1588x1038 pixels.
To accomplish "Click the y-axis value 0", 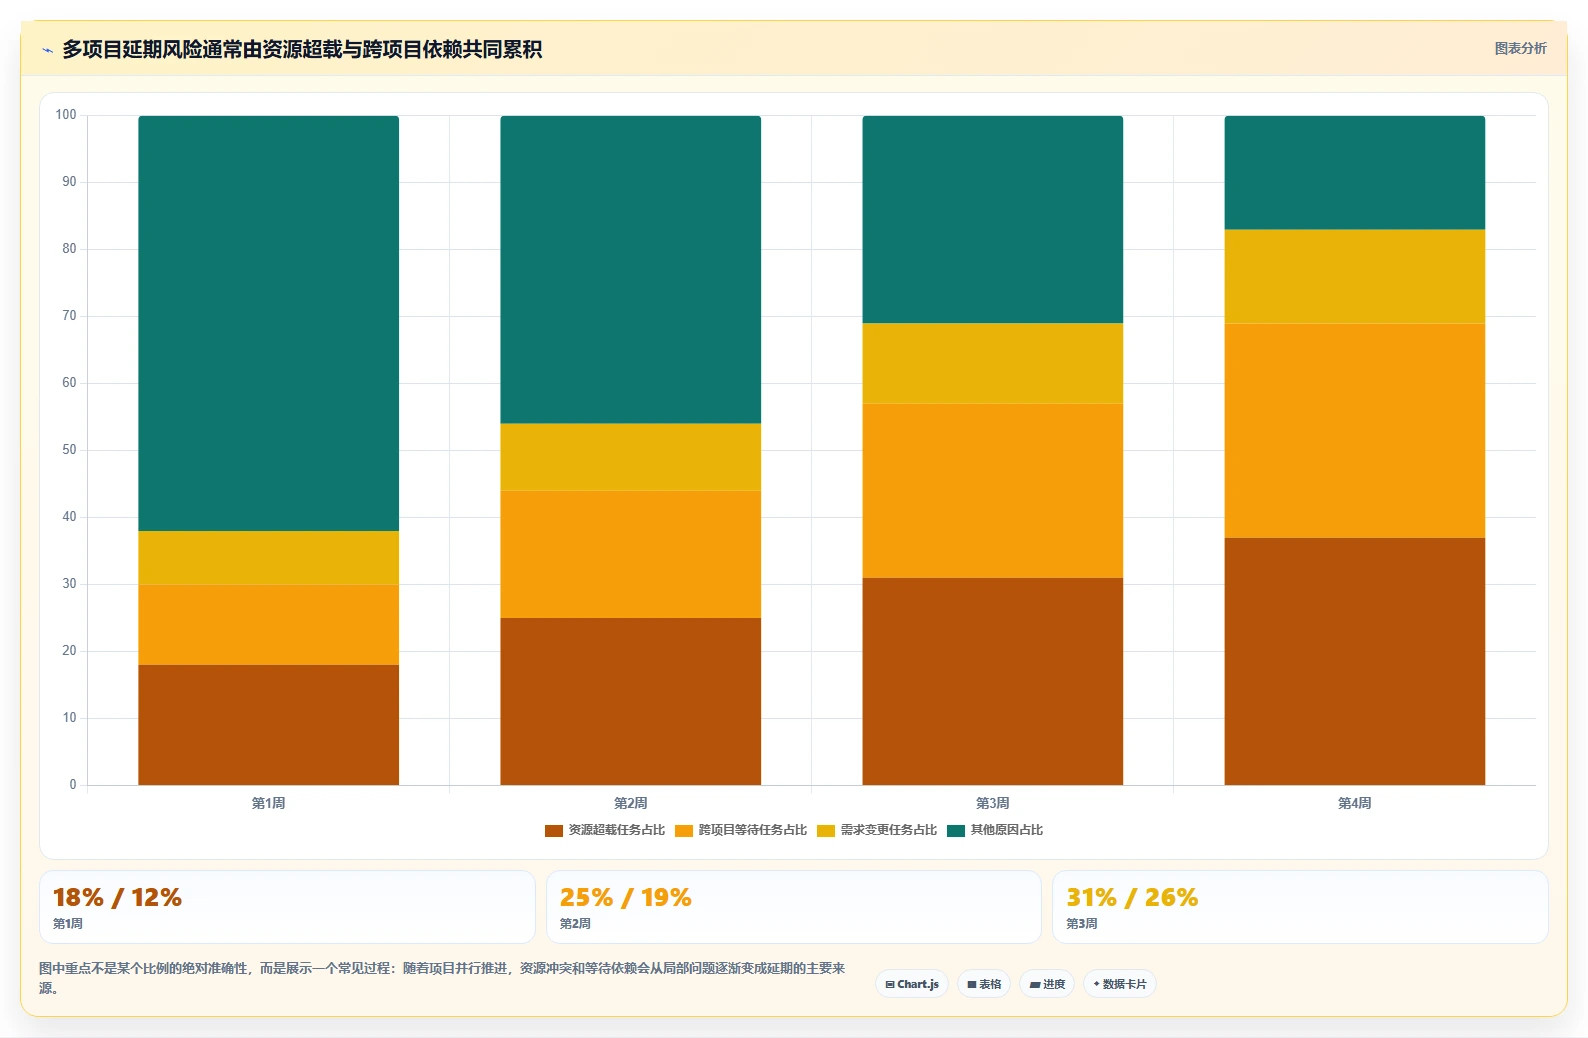I will click(x=73, y=785).
